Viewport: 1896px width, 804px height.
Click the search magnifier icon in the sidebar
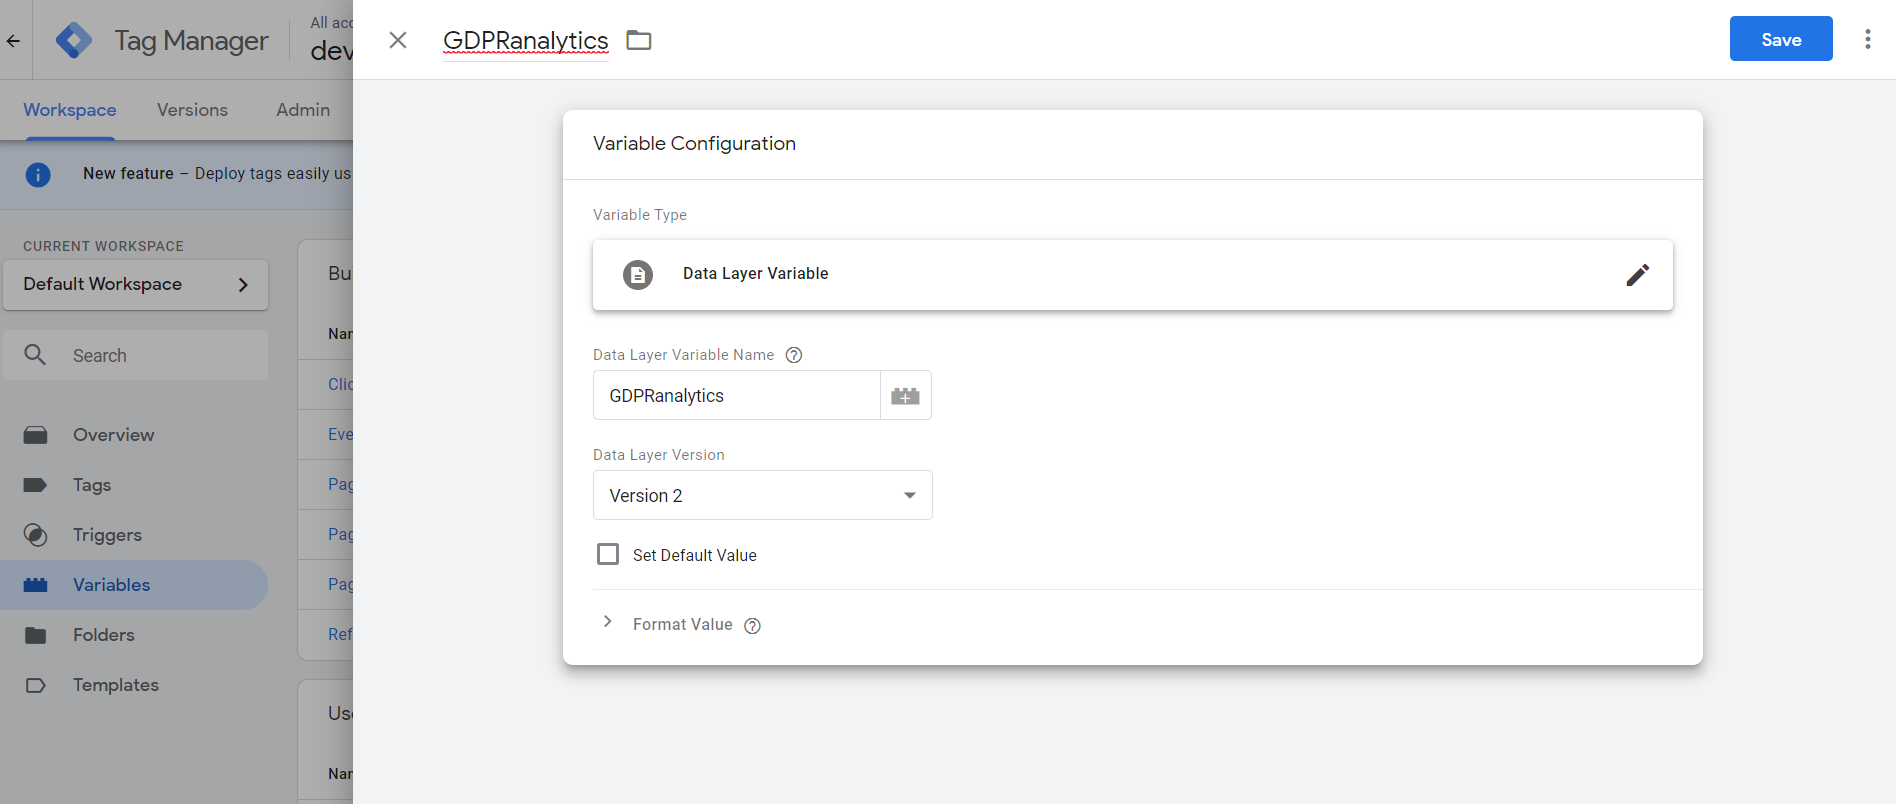click(35, 355)
